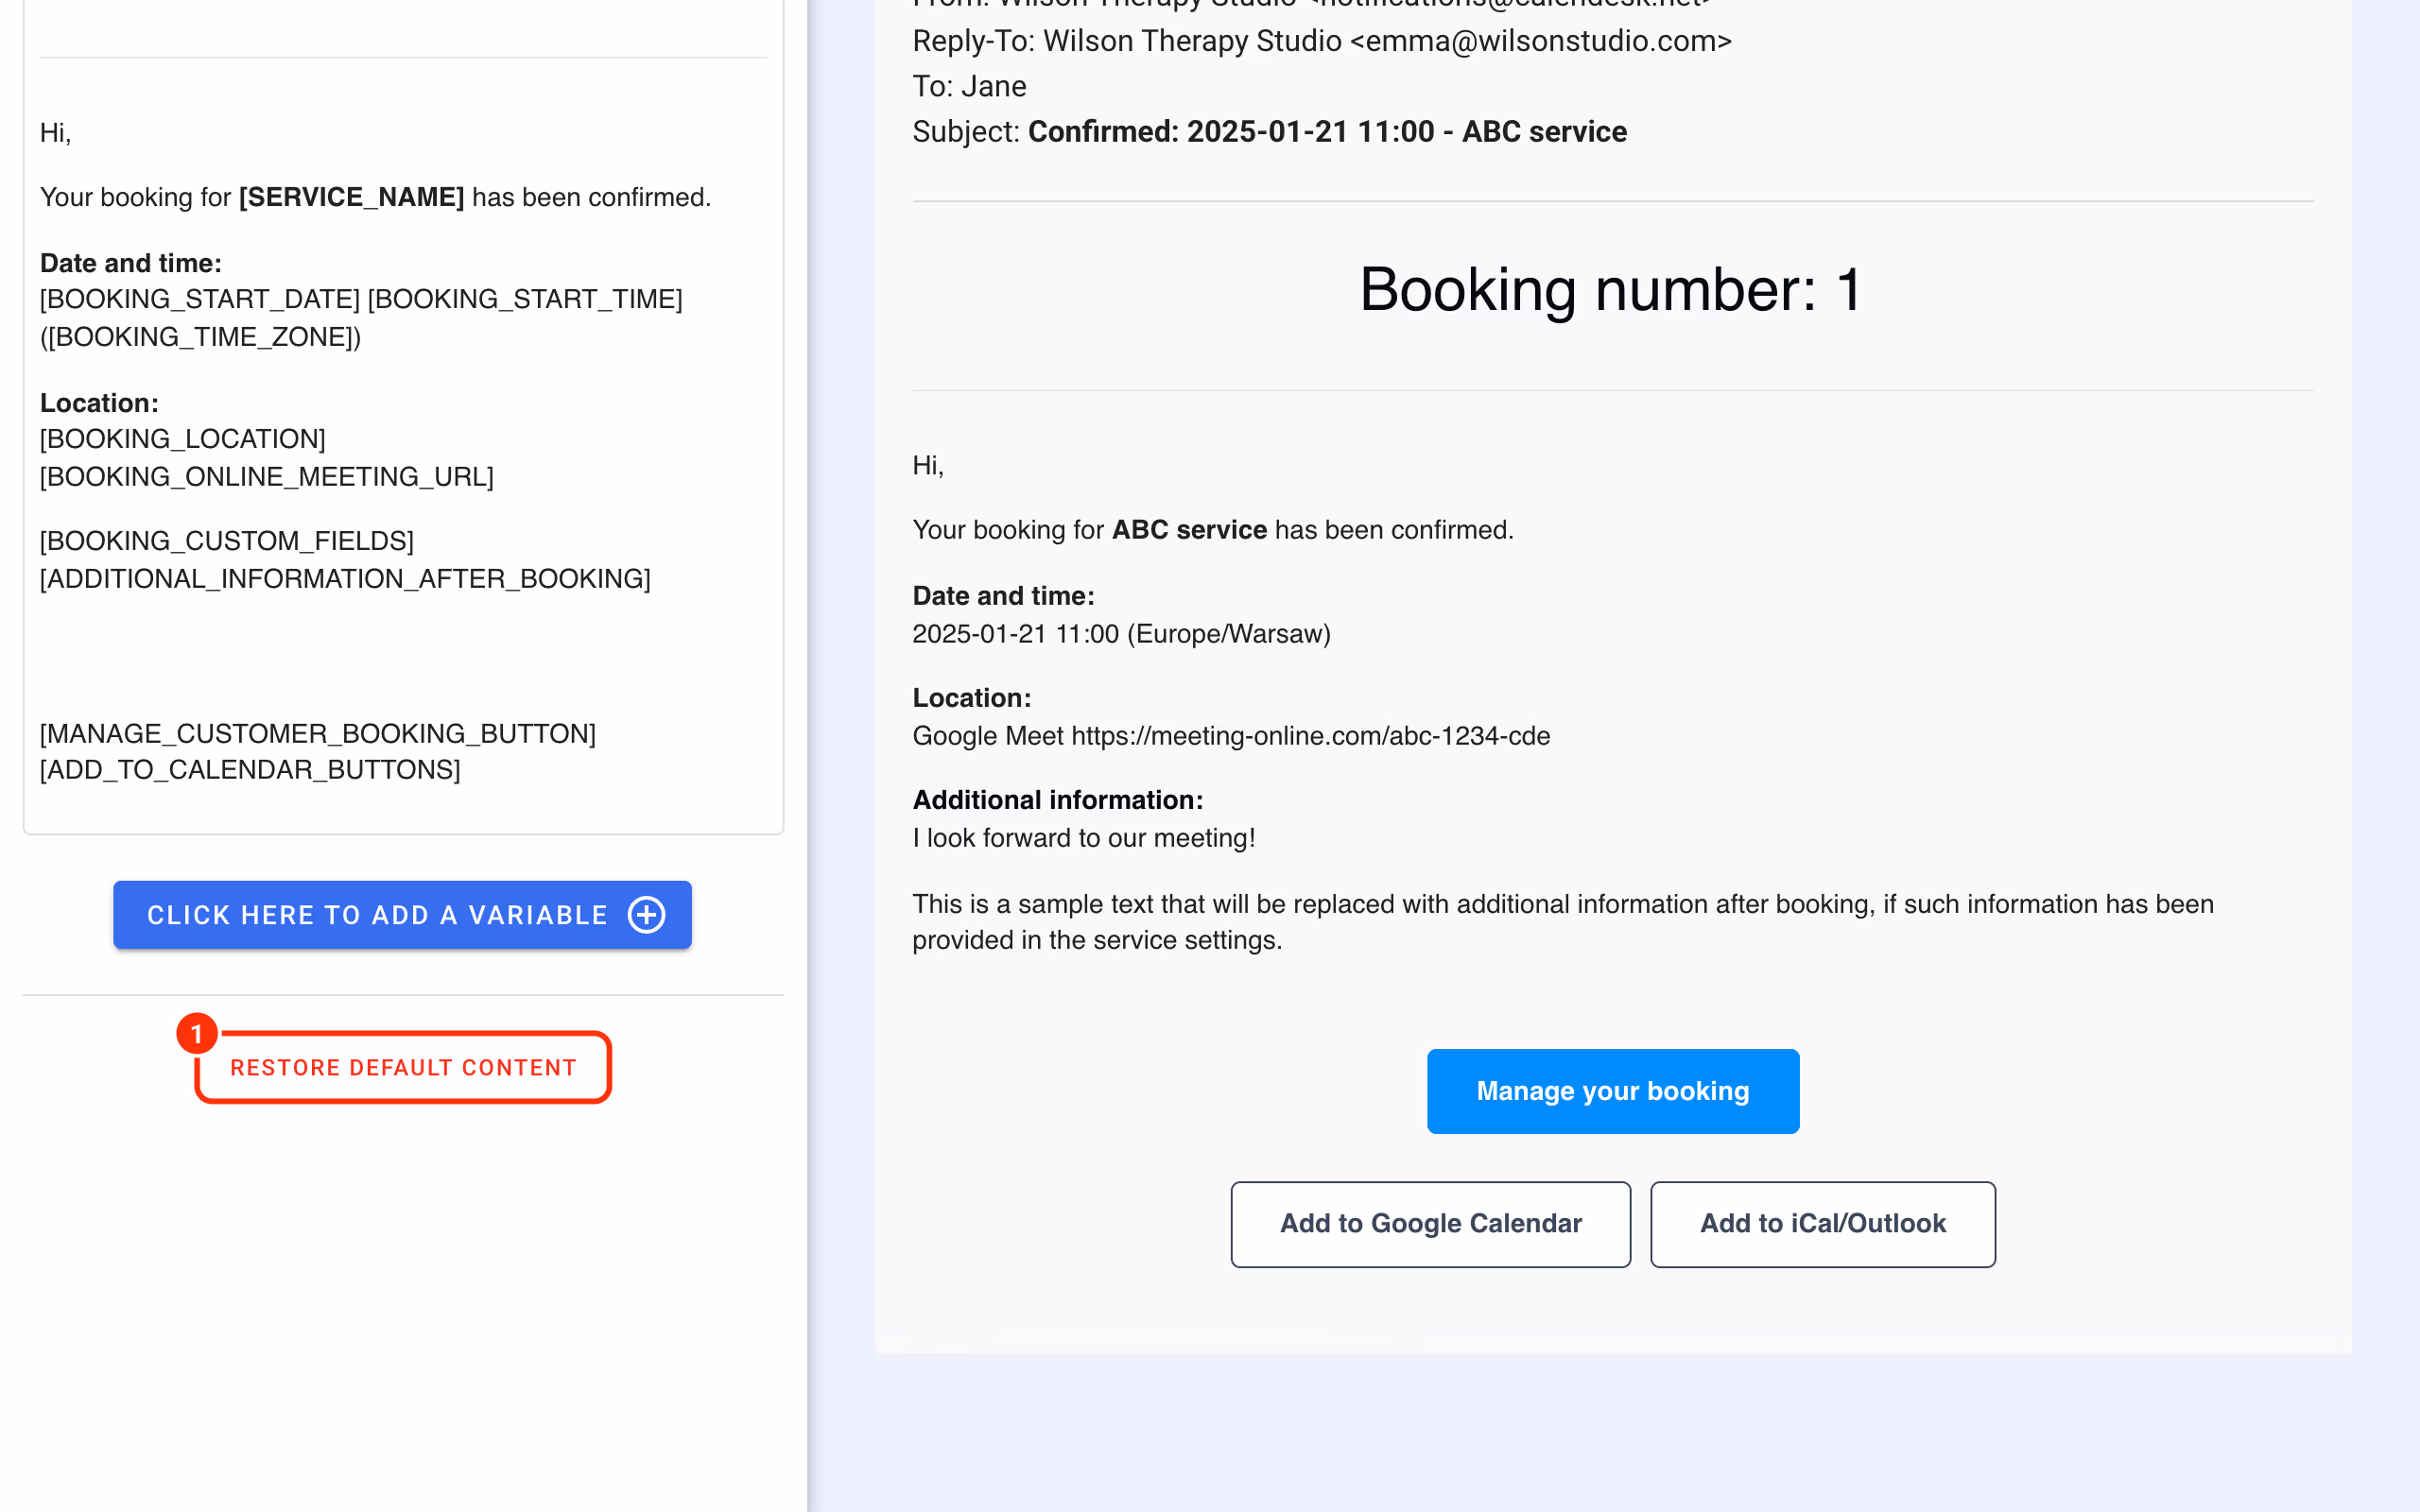Image resolution: width=2420 pixels, height=1512 pixels.
Task: Click the [BOOKING_CUSTOM_FIELDS] placeholder line
Action: point(227,541)
